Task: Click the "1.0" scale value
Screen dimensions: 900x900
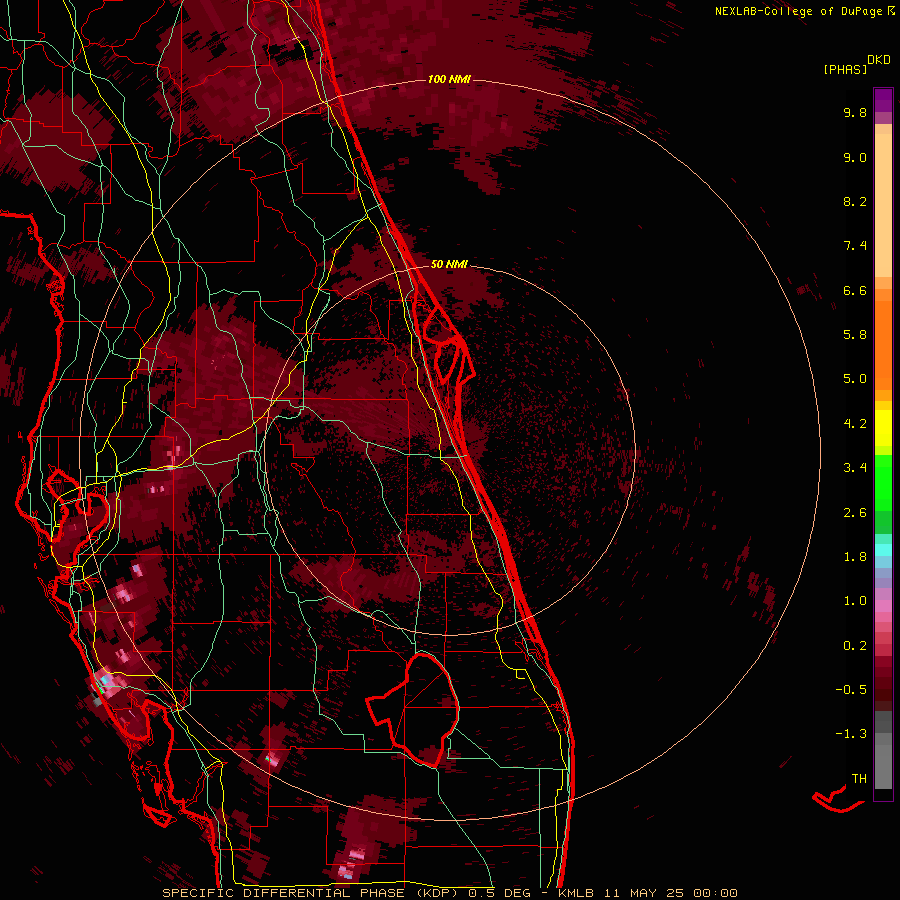Action: (x=855, y=601)
